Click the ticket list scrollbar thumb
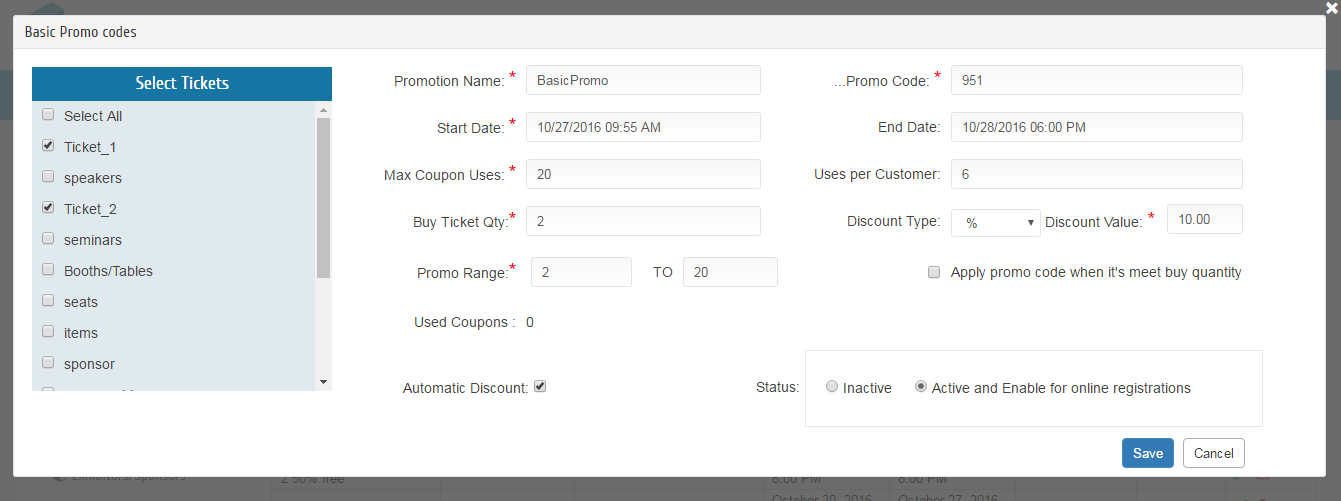 coord(323,197)
